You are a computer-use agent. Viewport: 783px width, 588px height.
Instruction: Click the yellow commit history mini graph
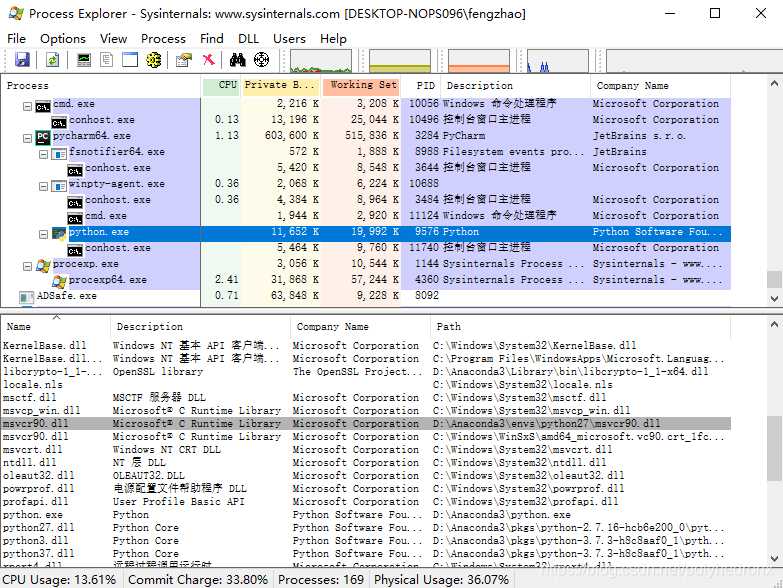pyautogui.click(x=399, y=60)
